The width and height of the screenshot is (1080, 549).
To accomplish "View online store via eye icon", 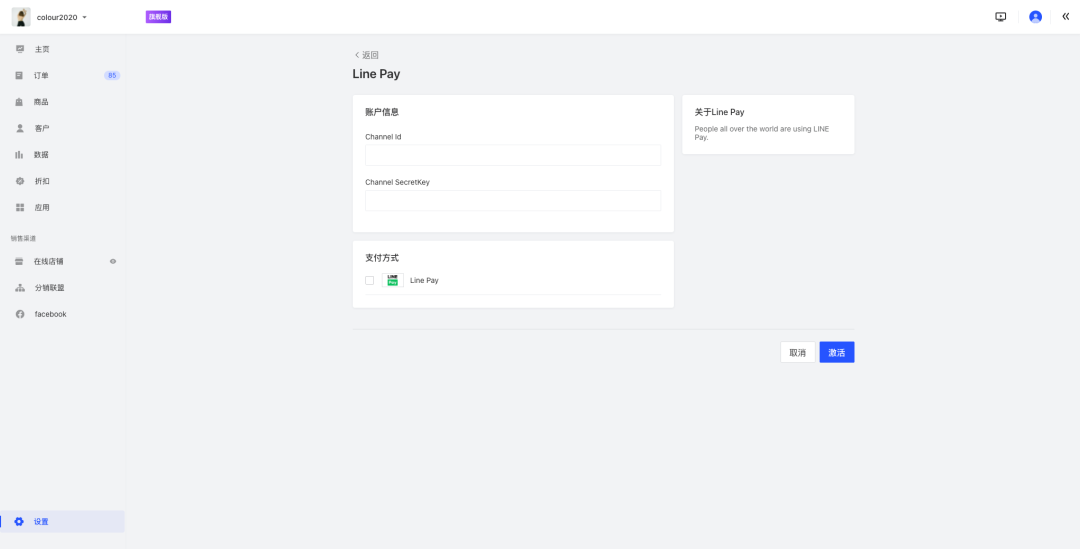I will [113, 261].
